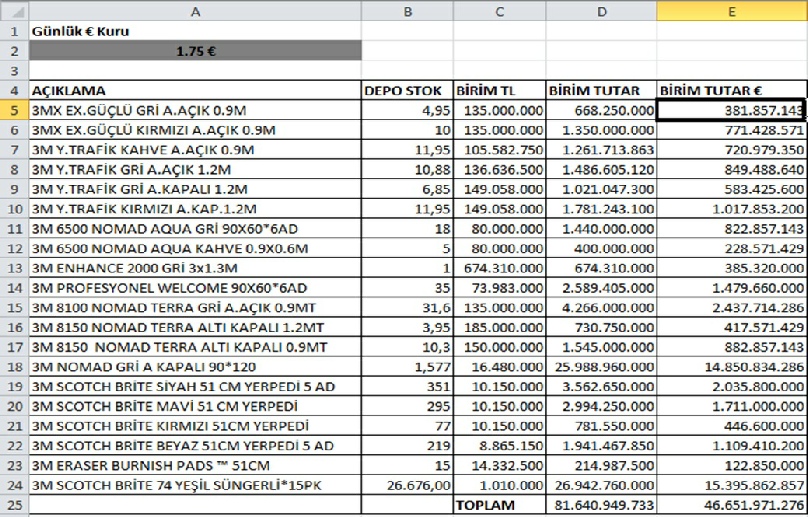Select highlighted column E header

[x=732, y=11]
